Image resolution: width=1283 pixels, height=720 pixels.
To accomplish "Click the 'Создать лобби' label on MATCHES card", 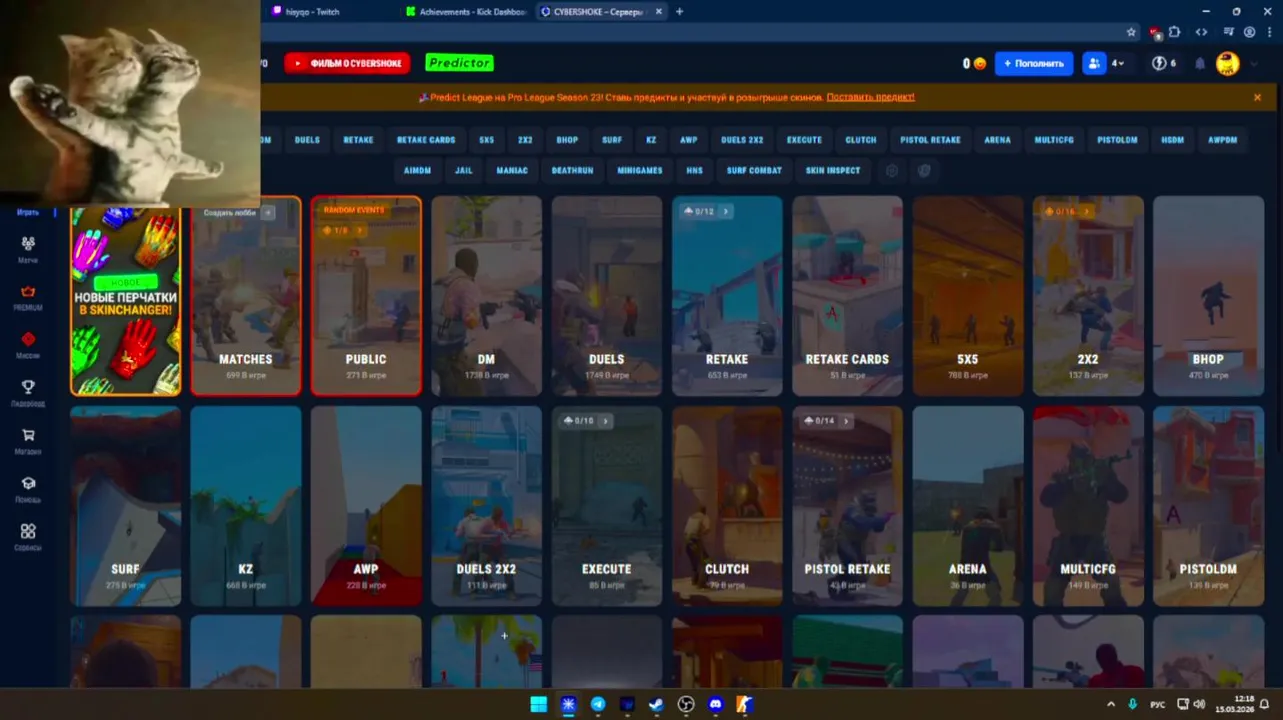I will (230, 212).
